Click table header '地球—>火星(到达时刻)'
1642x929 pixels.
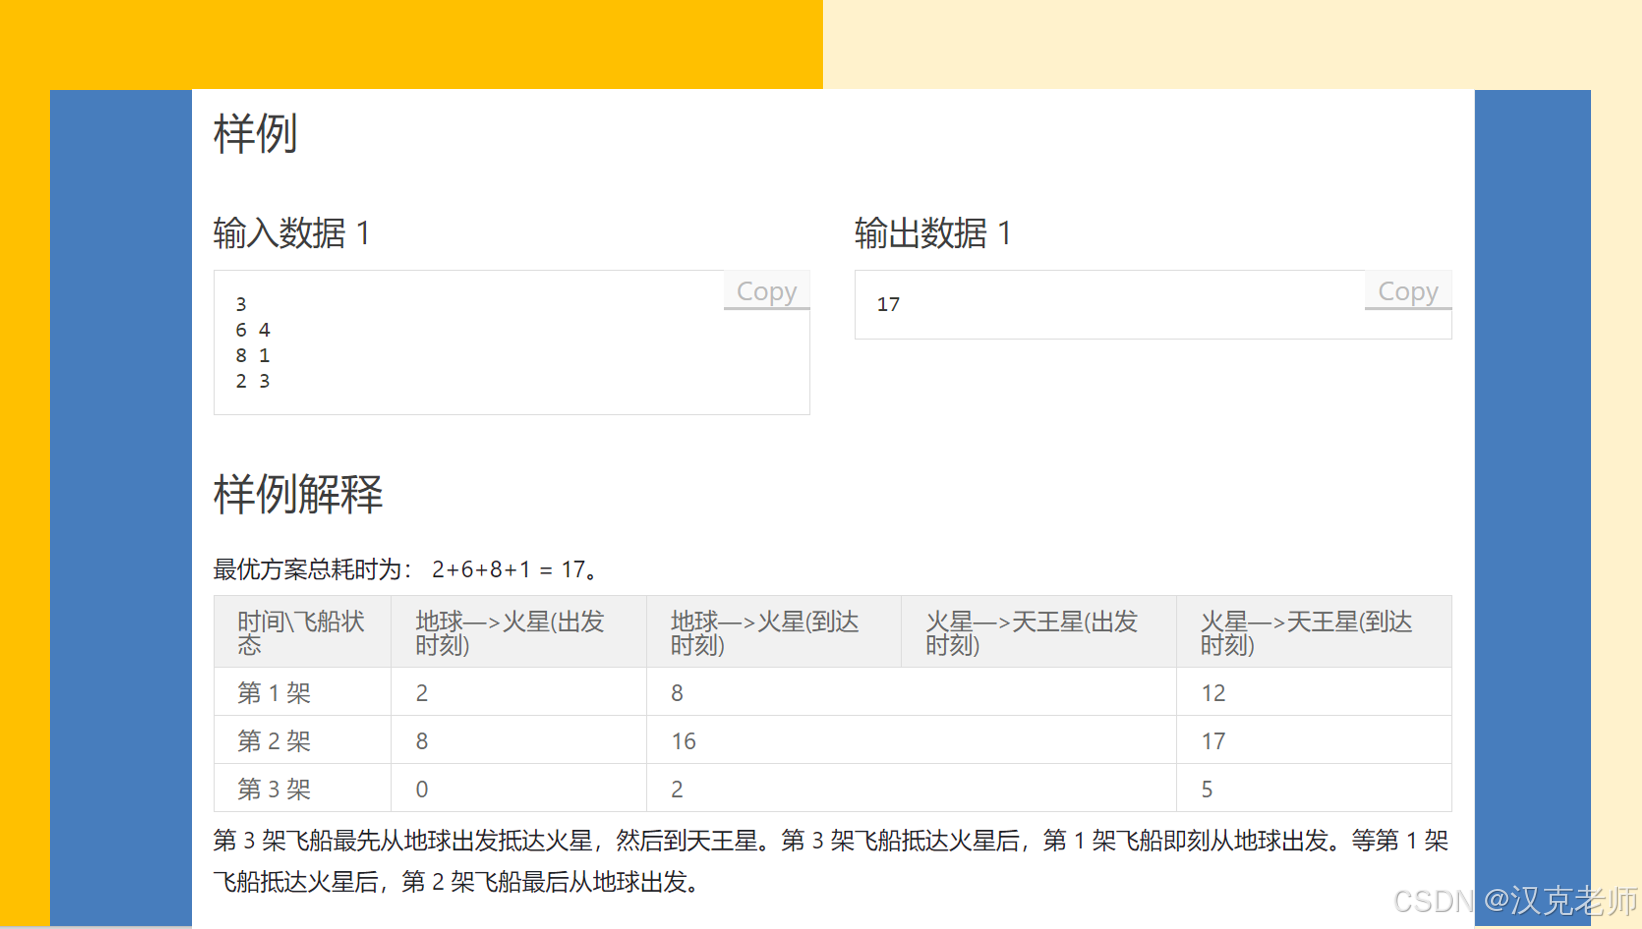773,632
